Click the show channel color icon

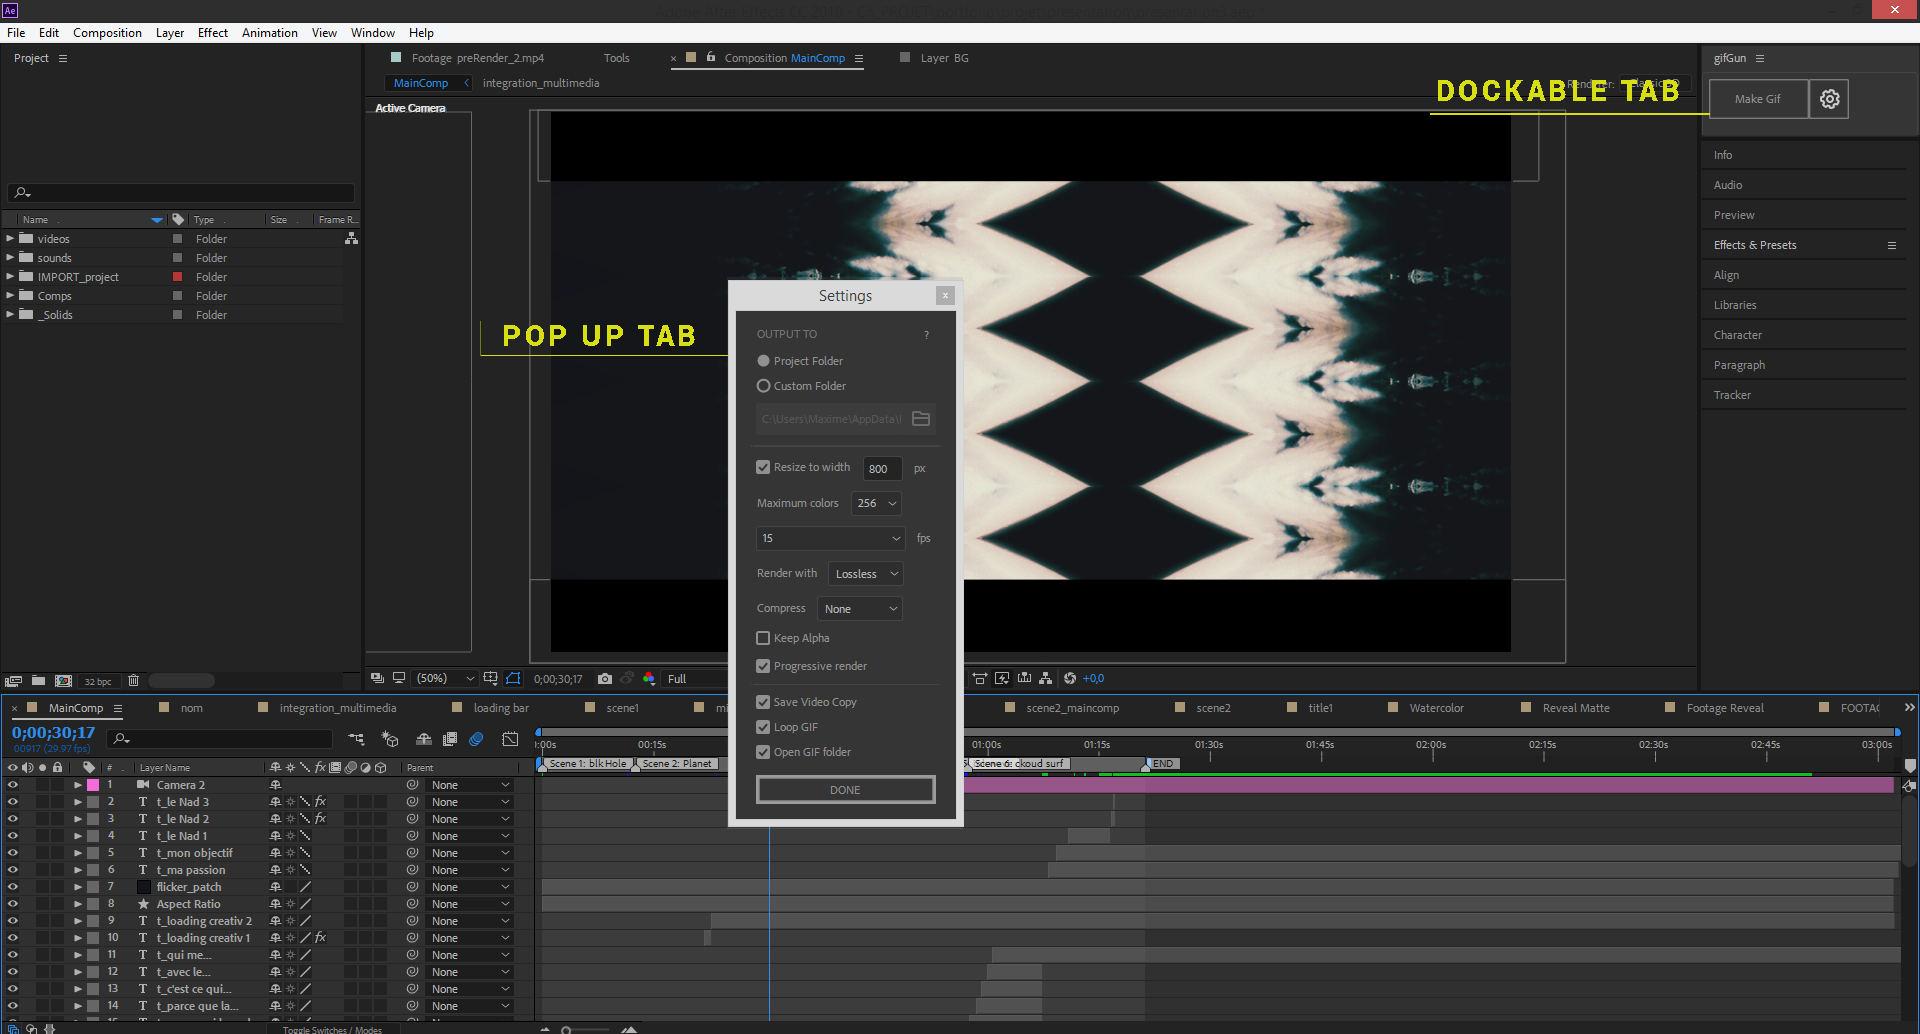click(649, 679)
